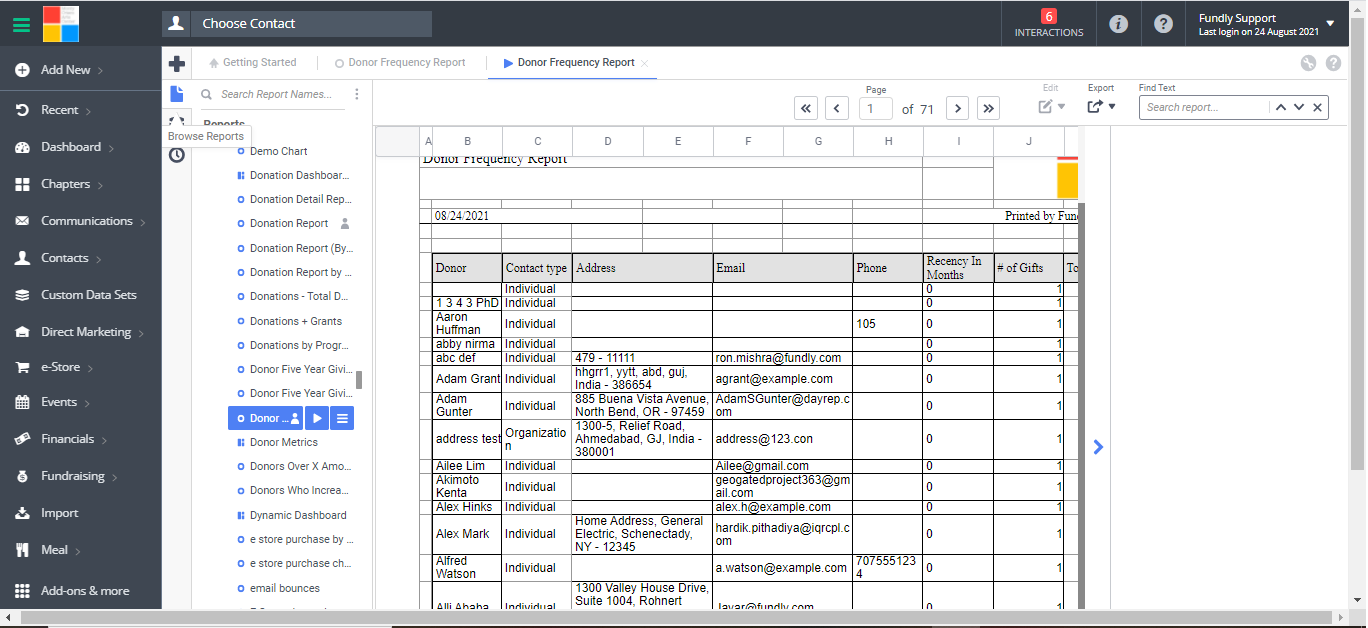The image size is (1368, 628).
Task: Click the Search Report Names field
Action: (275, 94)
